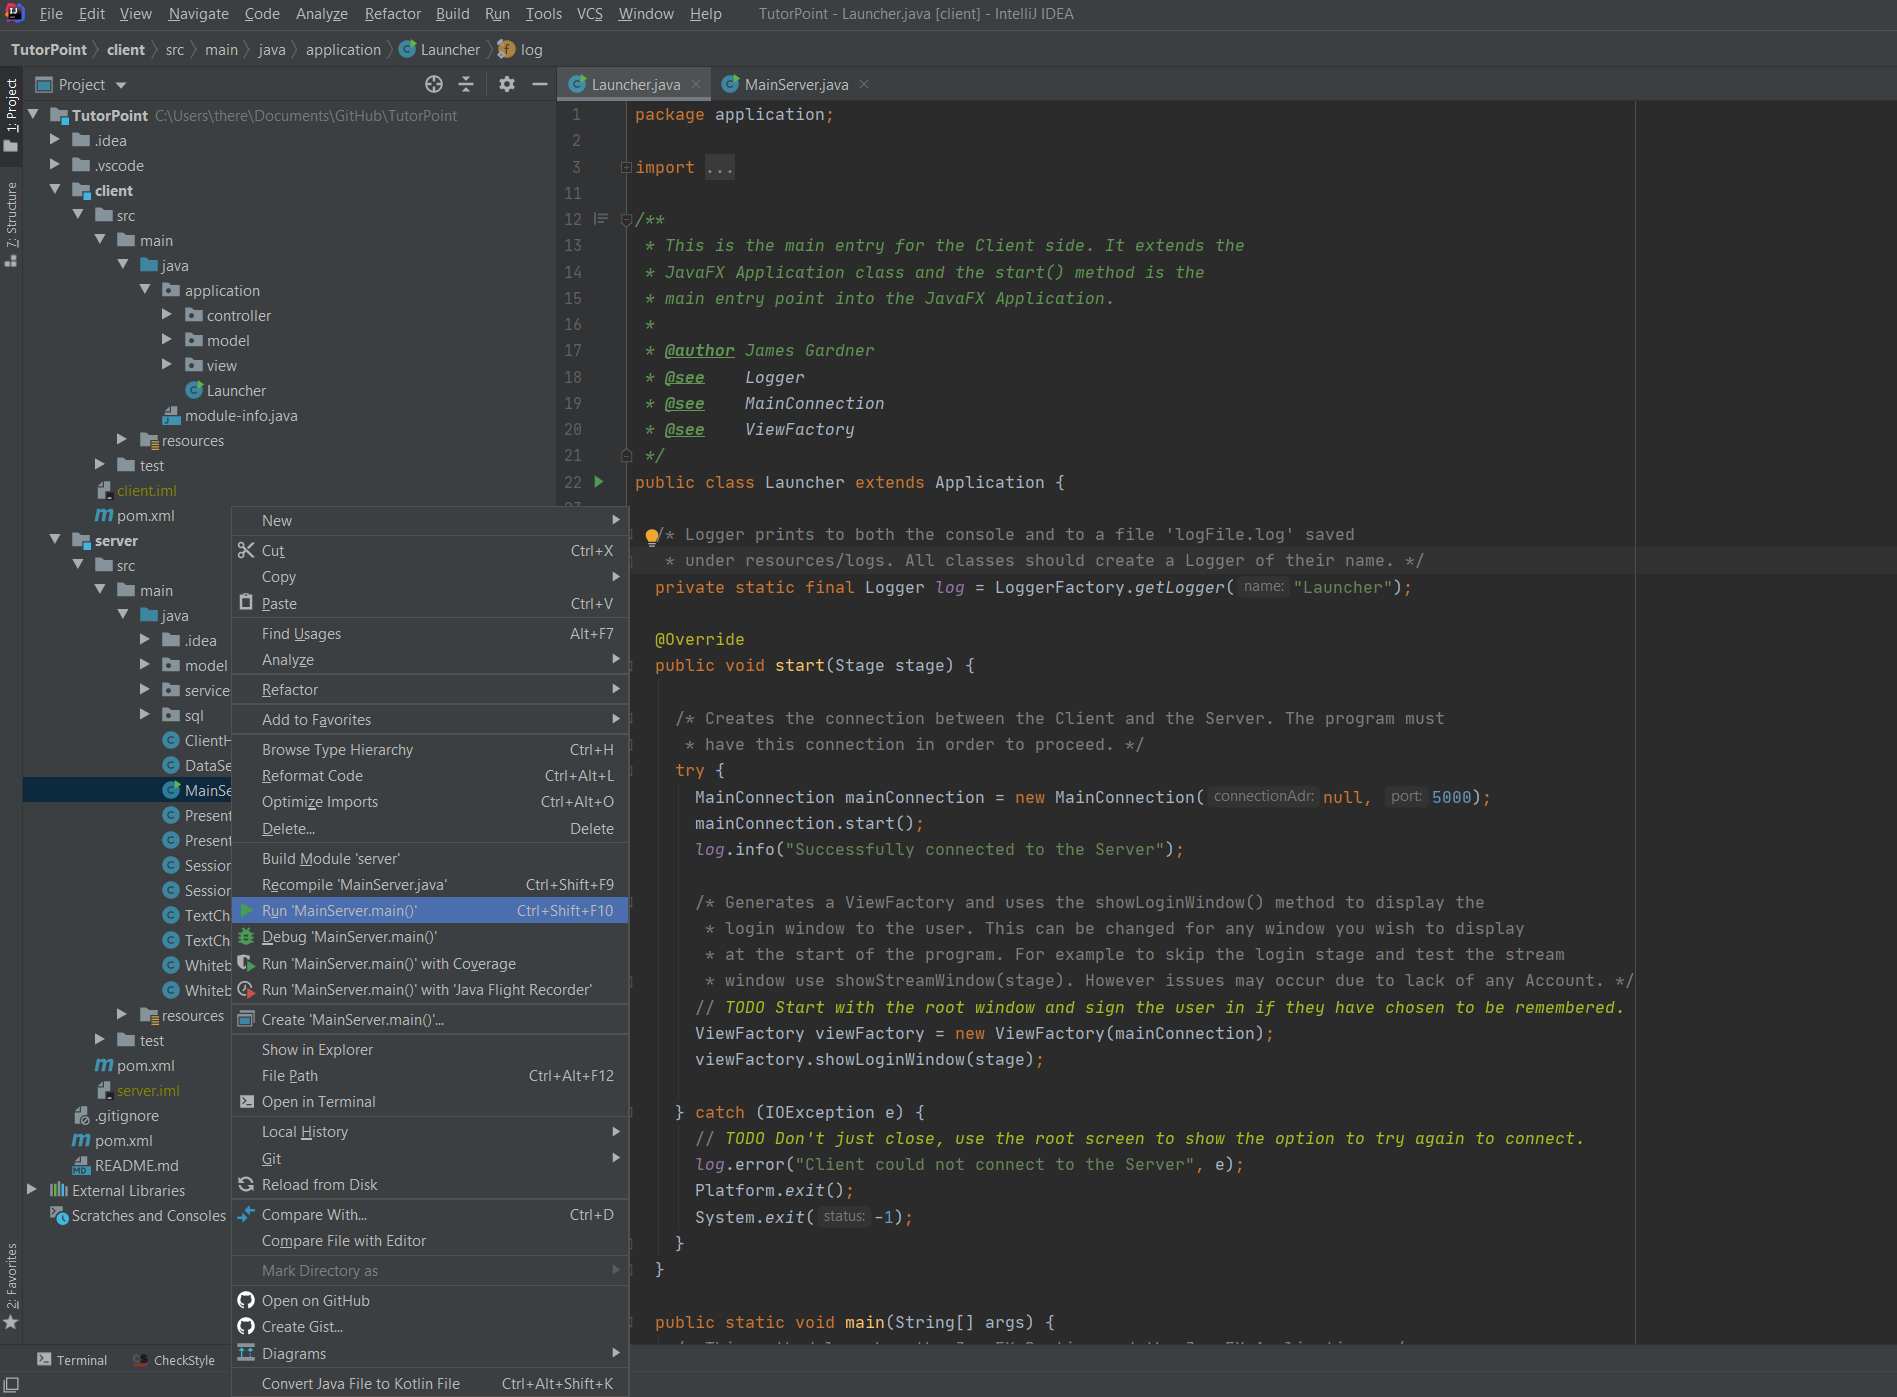Open Project panel settings gear
Viewport: 1897px width, 1397px height.
pyautogui.click(x=507, y=84)
